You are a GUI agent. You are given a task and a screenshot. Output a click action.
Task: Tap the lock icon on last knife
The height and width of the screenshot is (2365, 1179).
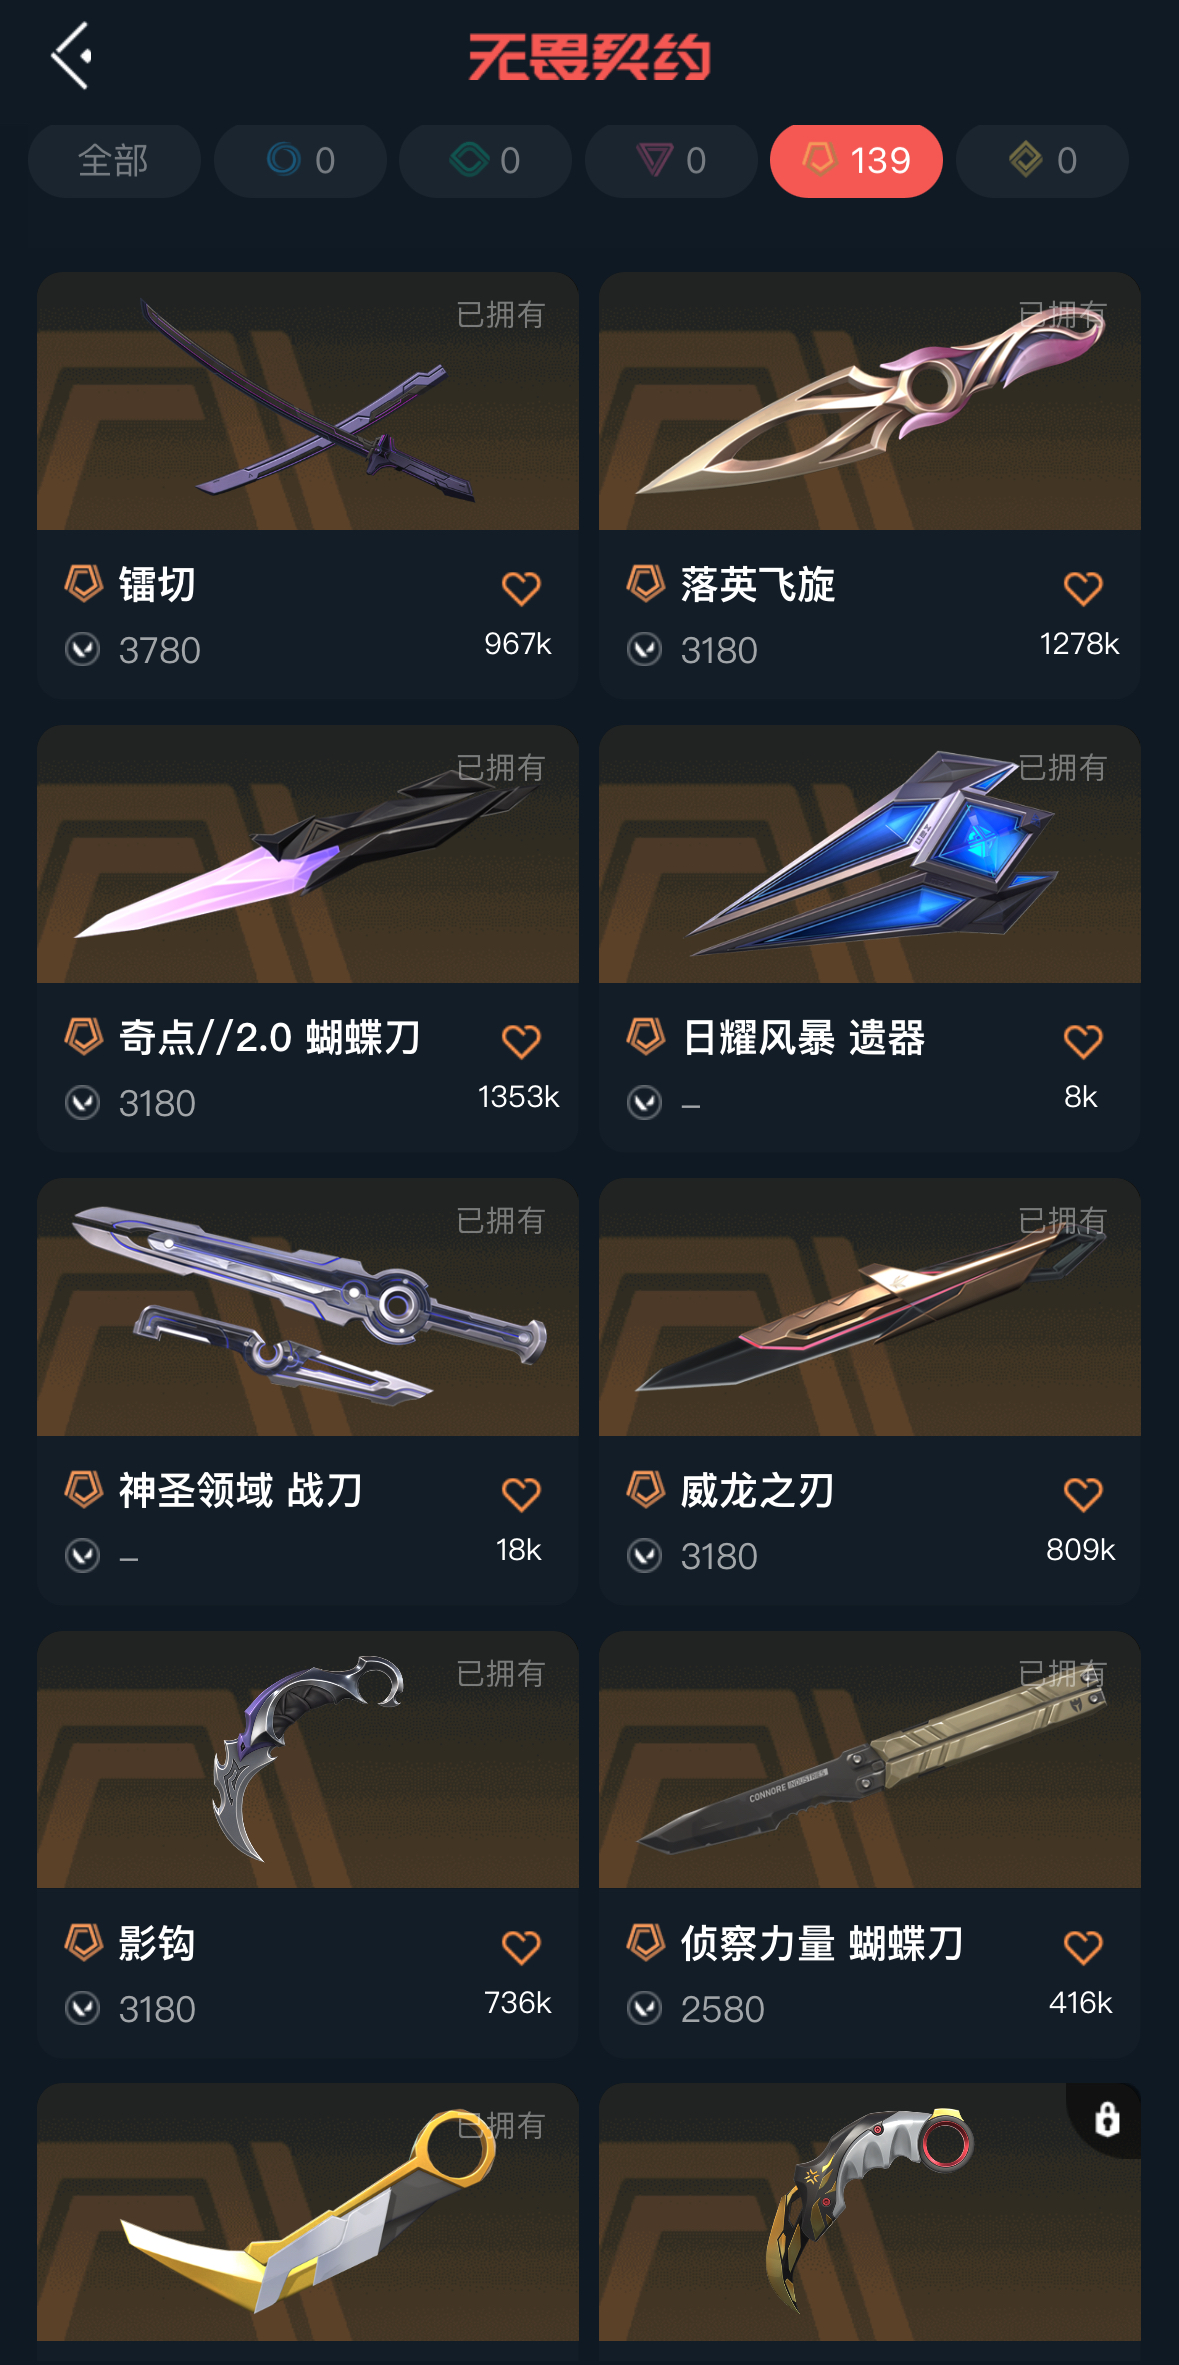coord(1106,2119)
